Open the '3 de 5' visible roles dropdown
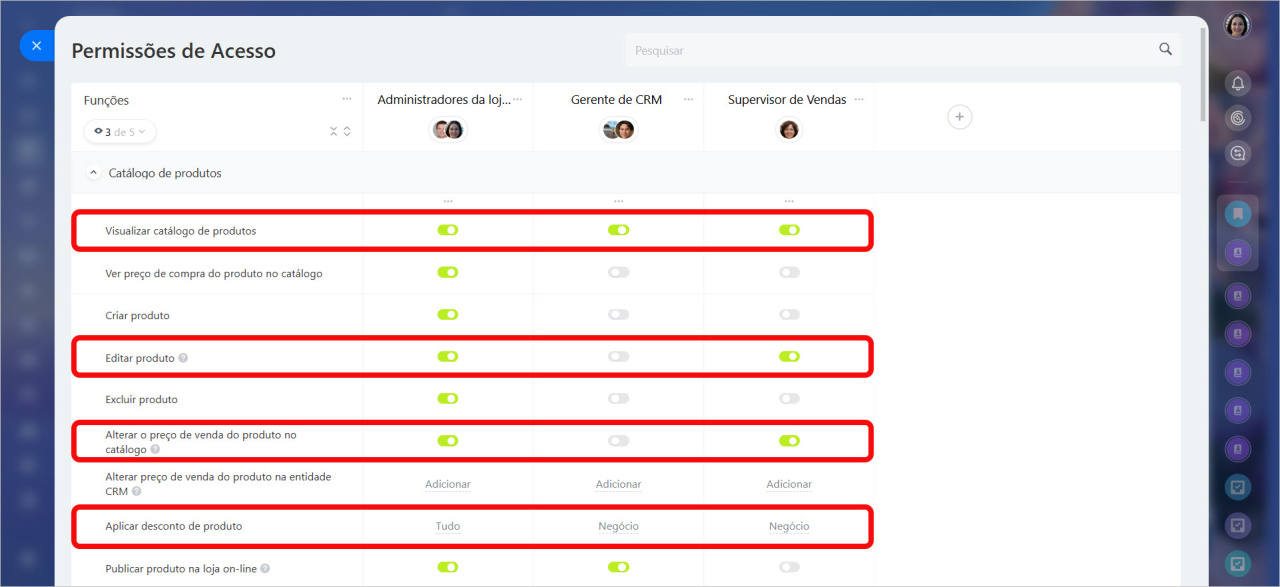 point(120,132)
